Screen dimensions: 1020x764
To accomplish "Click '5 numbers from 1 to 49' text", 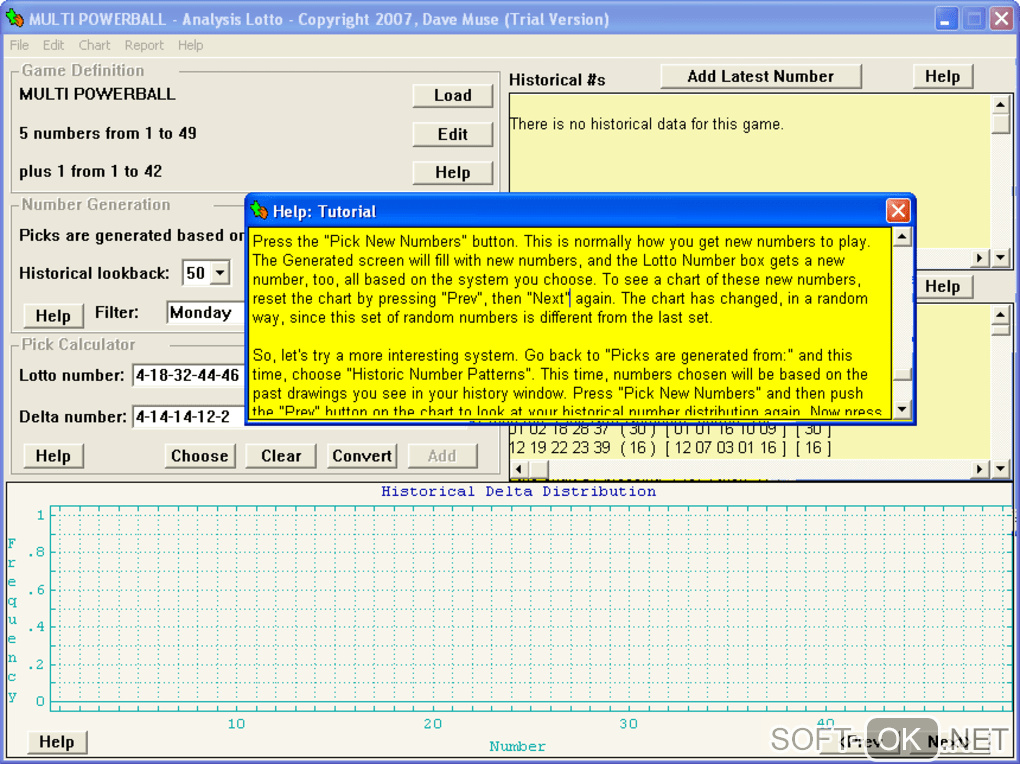I will click(108, 133).
